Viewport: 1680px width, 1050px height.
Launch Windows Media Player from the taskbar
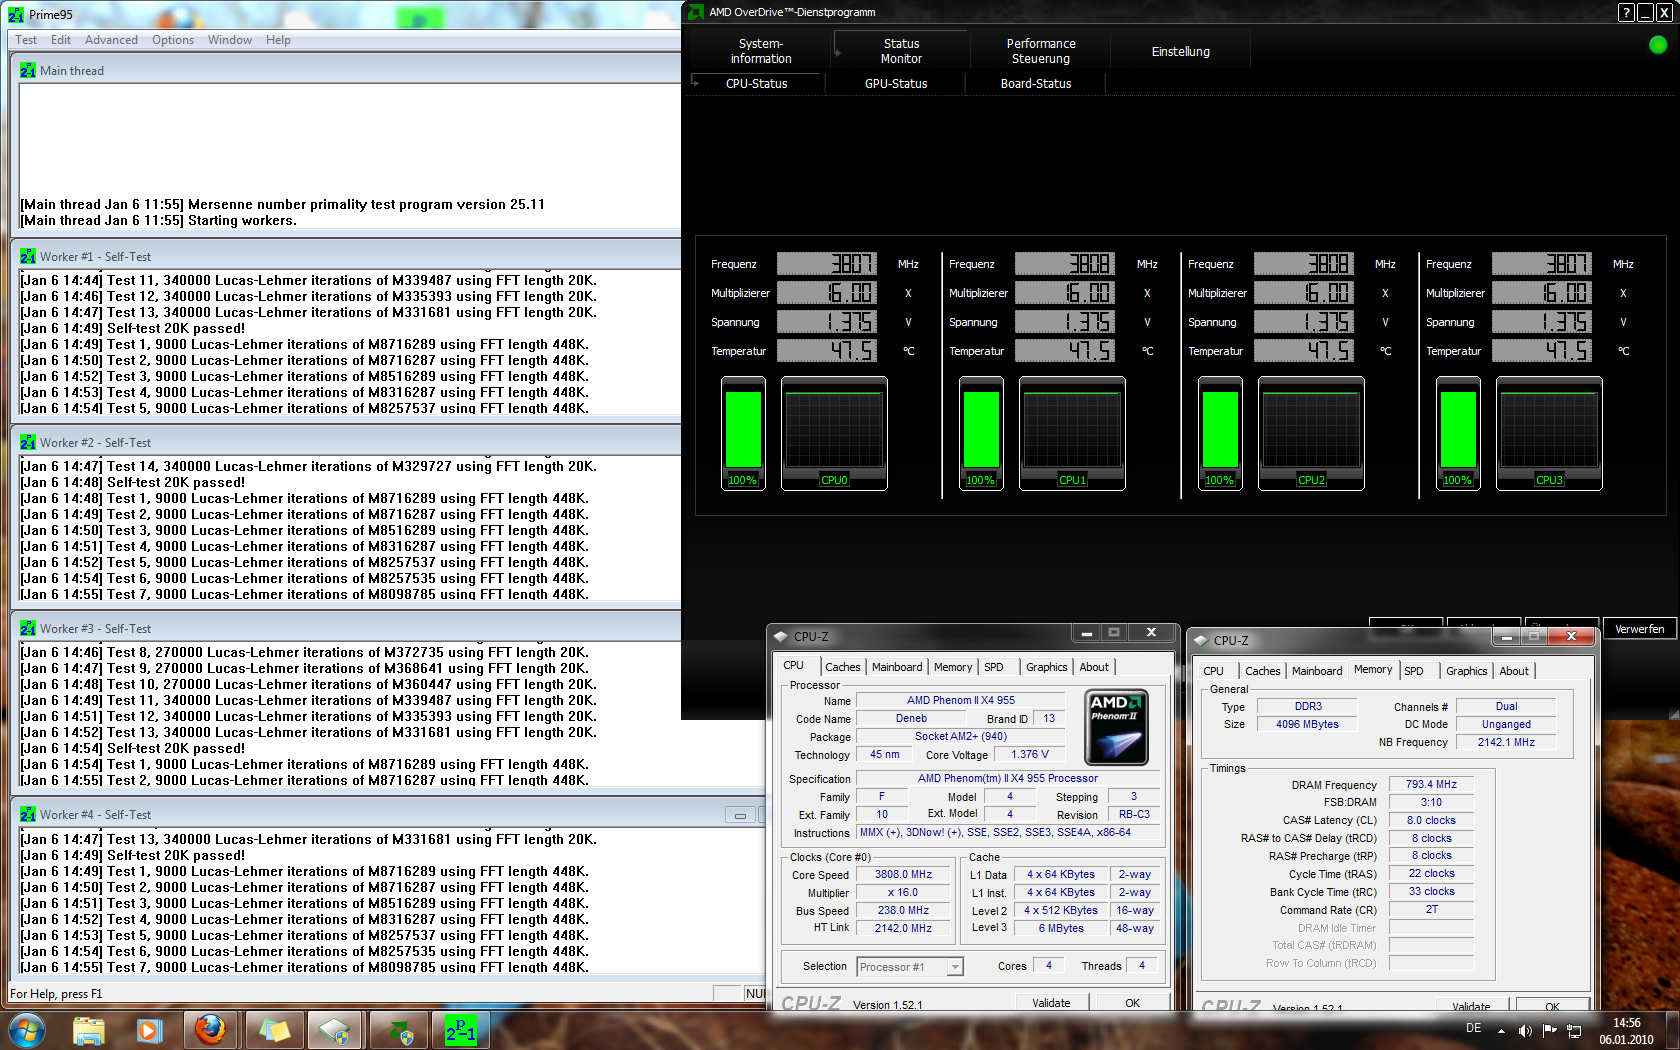[150, 1030]
